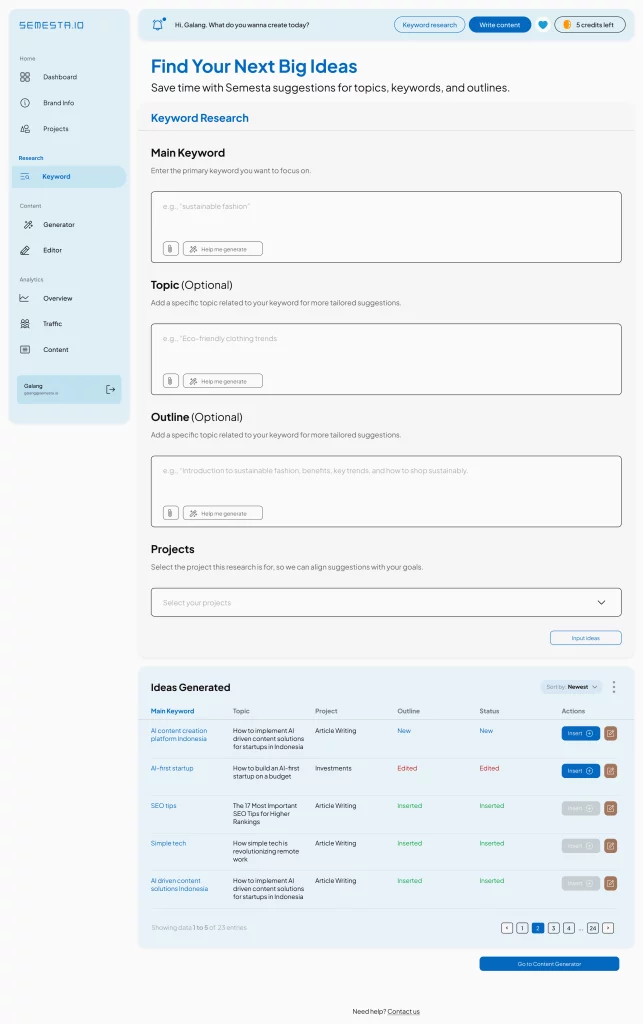The height and width of the screenshot is (1024, 643).
Task: Click Insert for AI content creation platform row
Action: [x=580, y=733]
